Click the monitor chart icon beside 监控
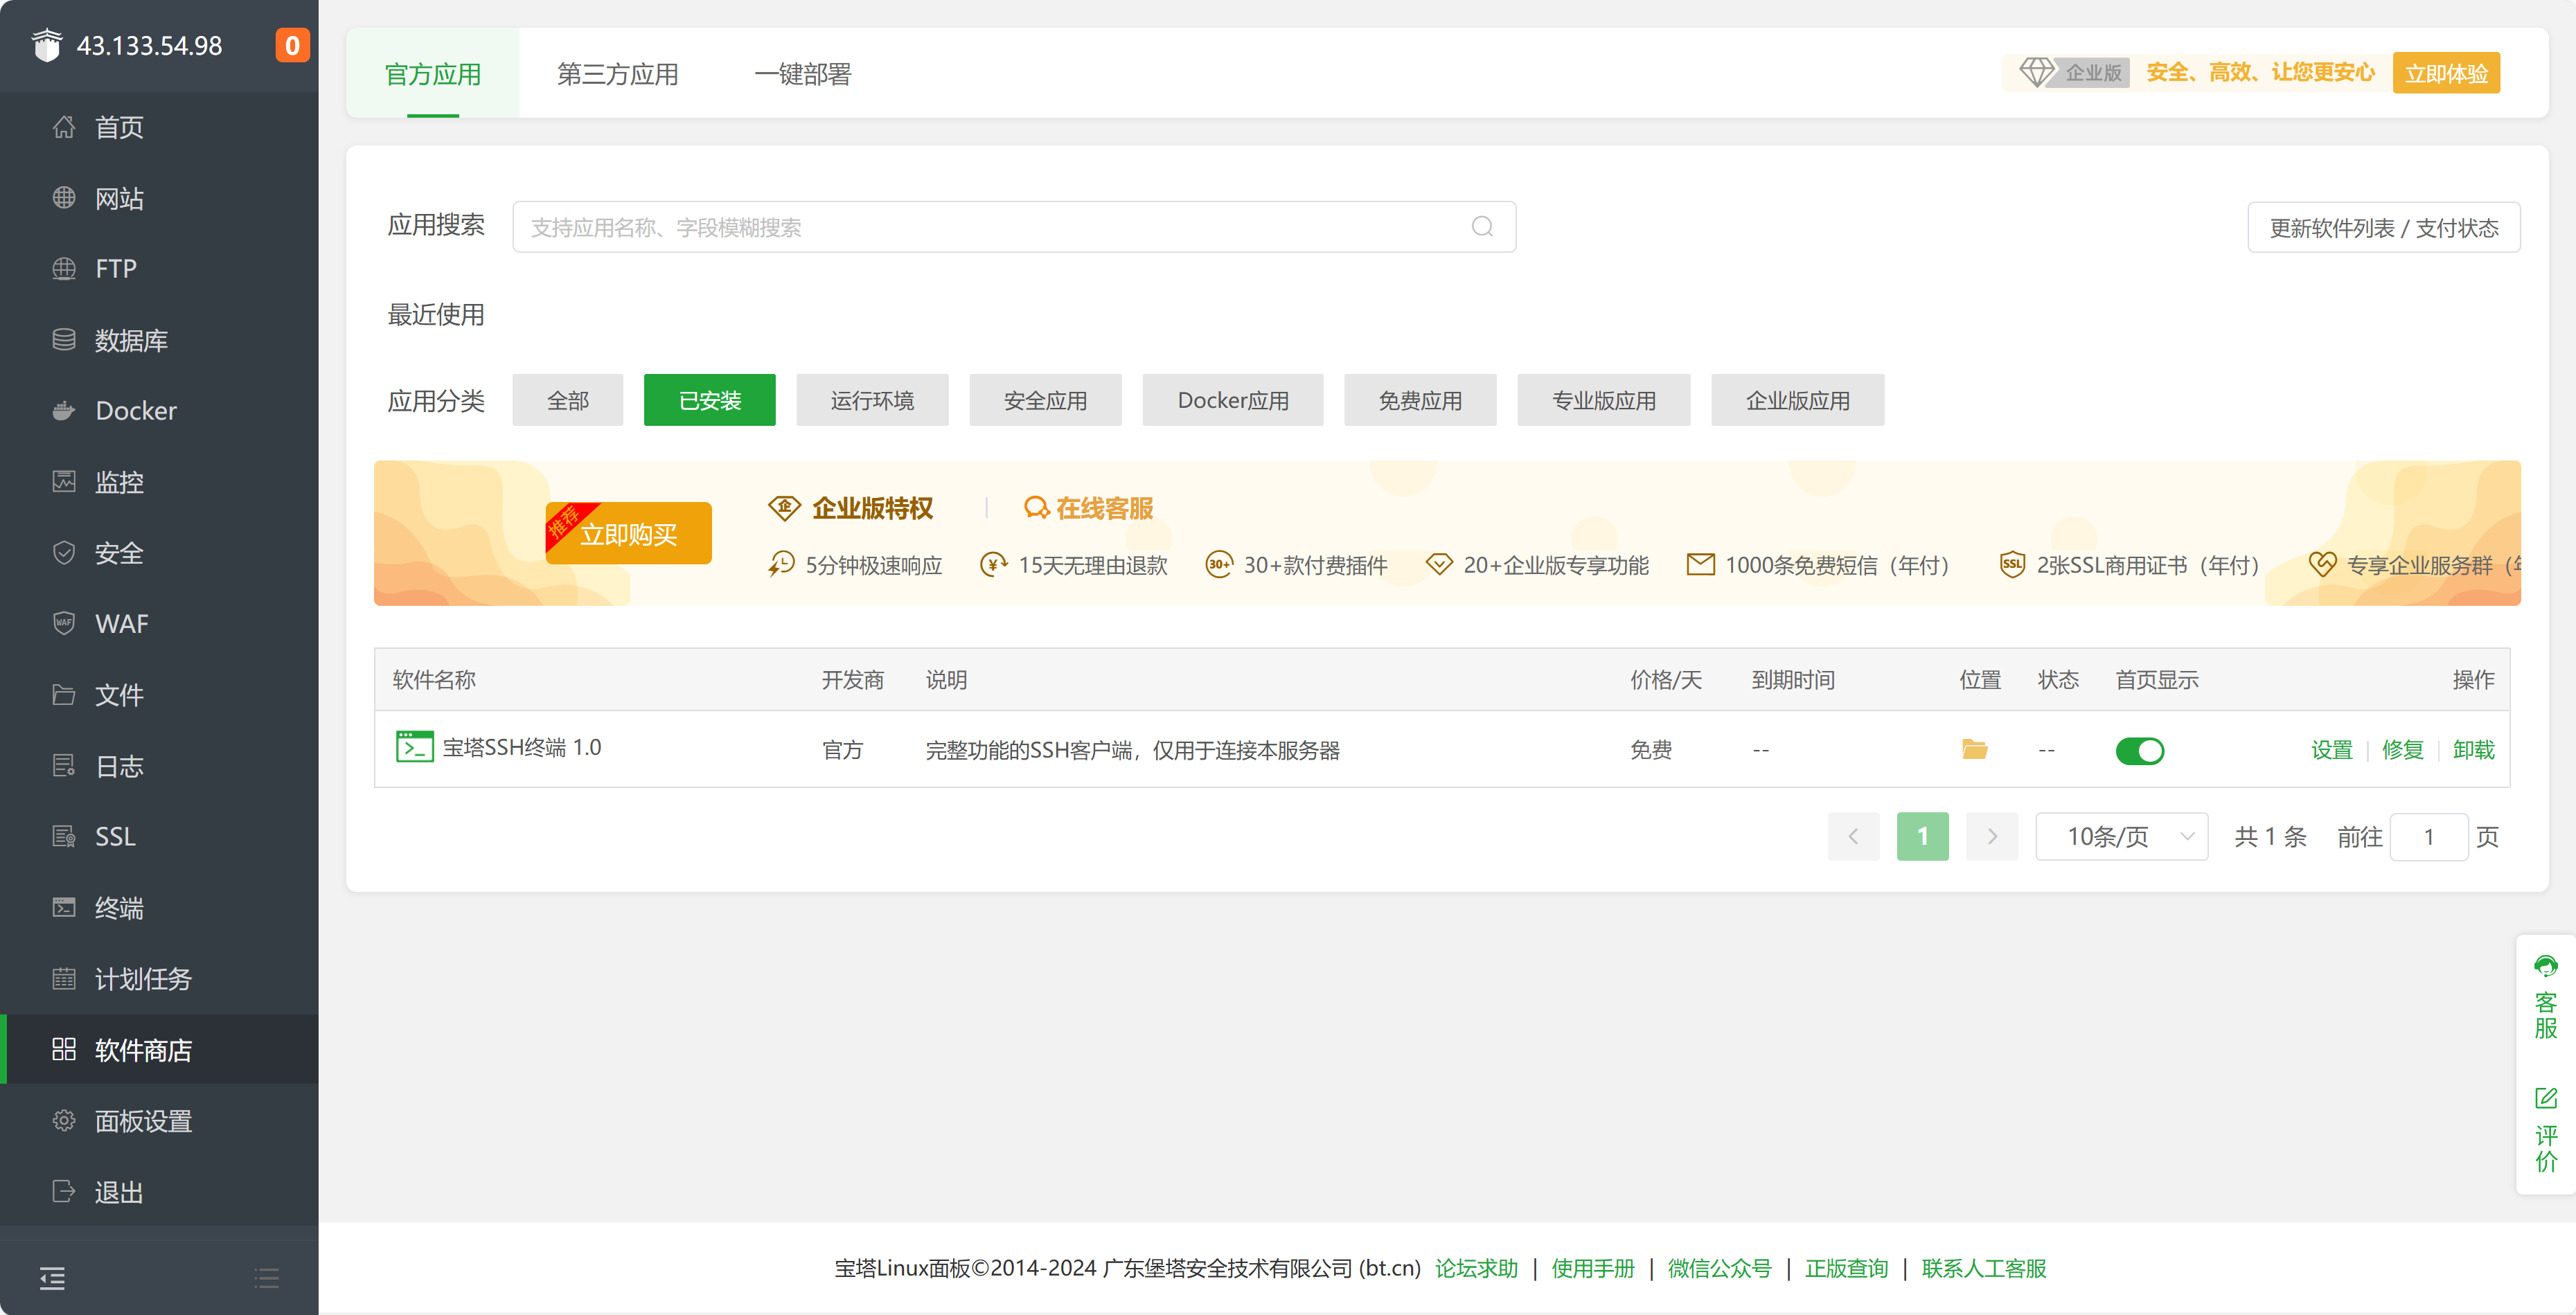The width and height of the screenshot is (2576, 1315). [x=64, y=482]
